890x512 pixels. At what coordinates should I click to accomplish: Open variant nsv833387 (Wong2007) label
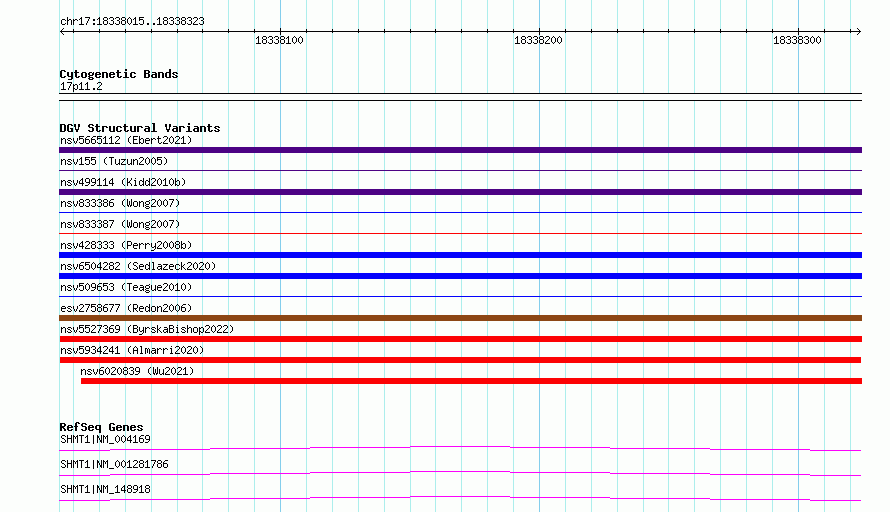(120, 224)
